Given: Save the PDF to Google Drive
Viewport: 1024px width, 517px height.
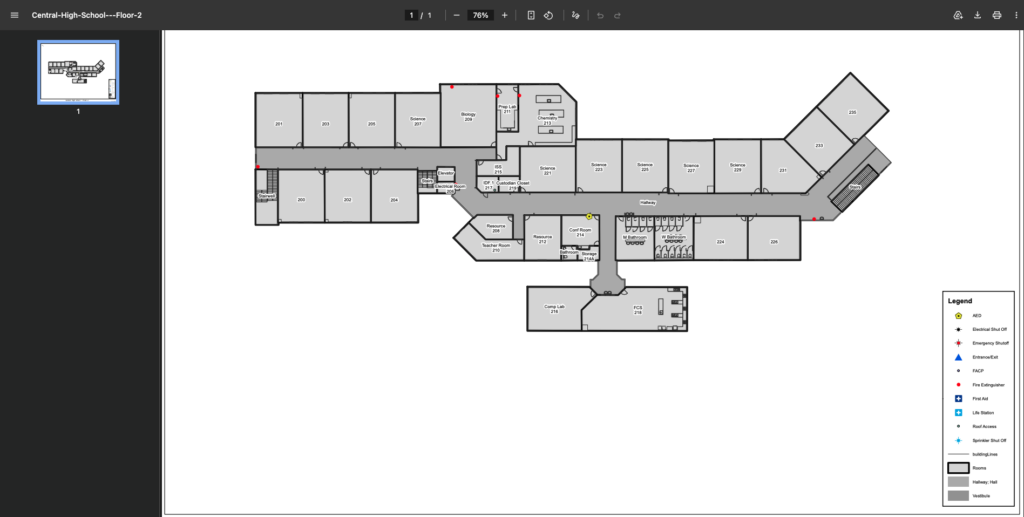Looking at the screenshot, I should pyautogui.click(x=958, y=15).
